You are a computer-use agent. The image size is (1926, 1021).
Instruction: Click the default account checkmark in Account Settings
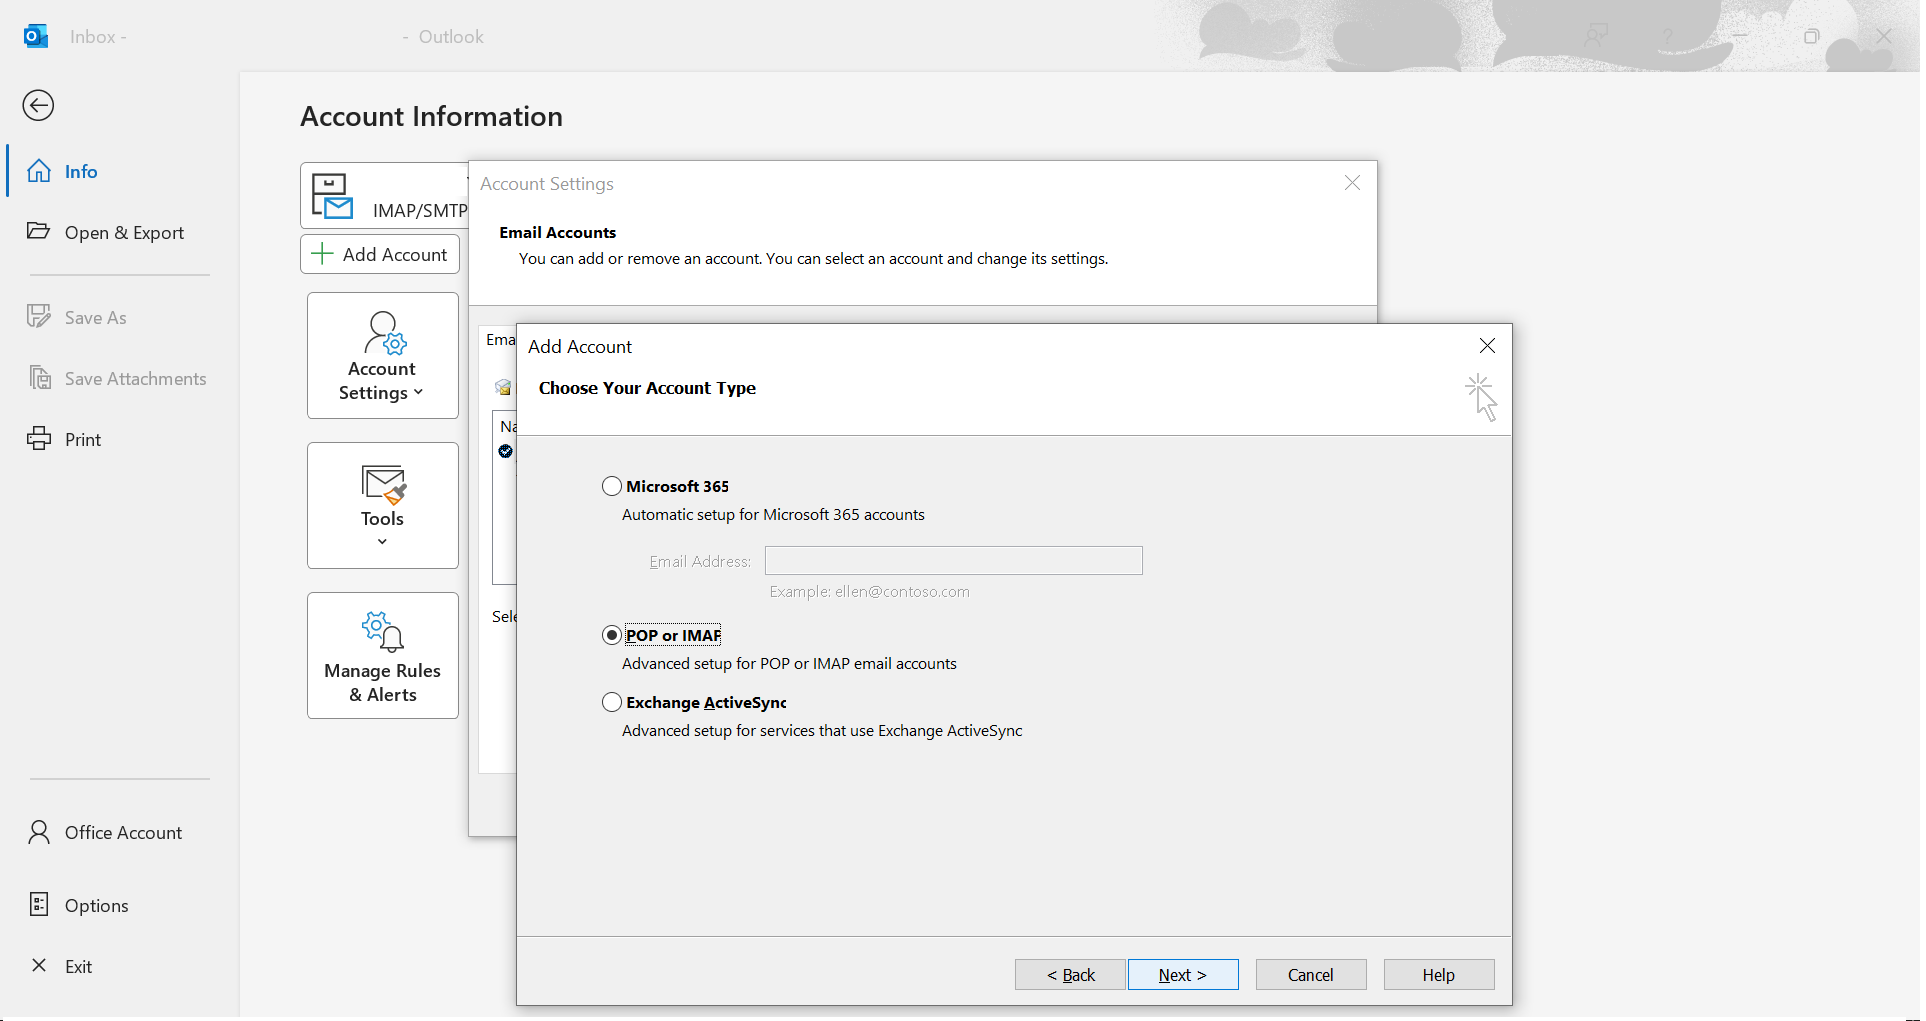coord(506,451)
